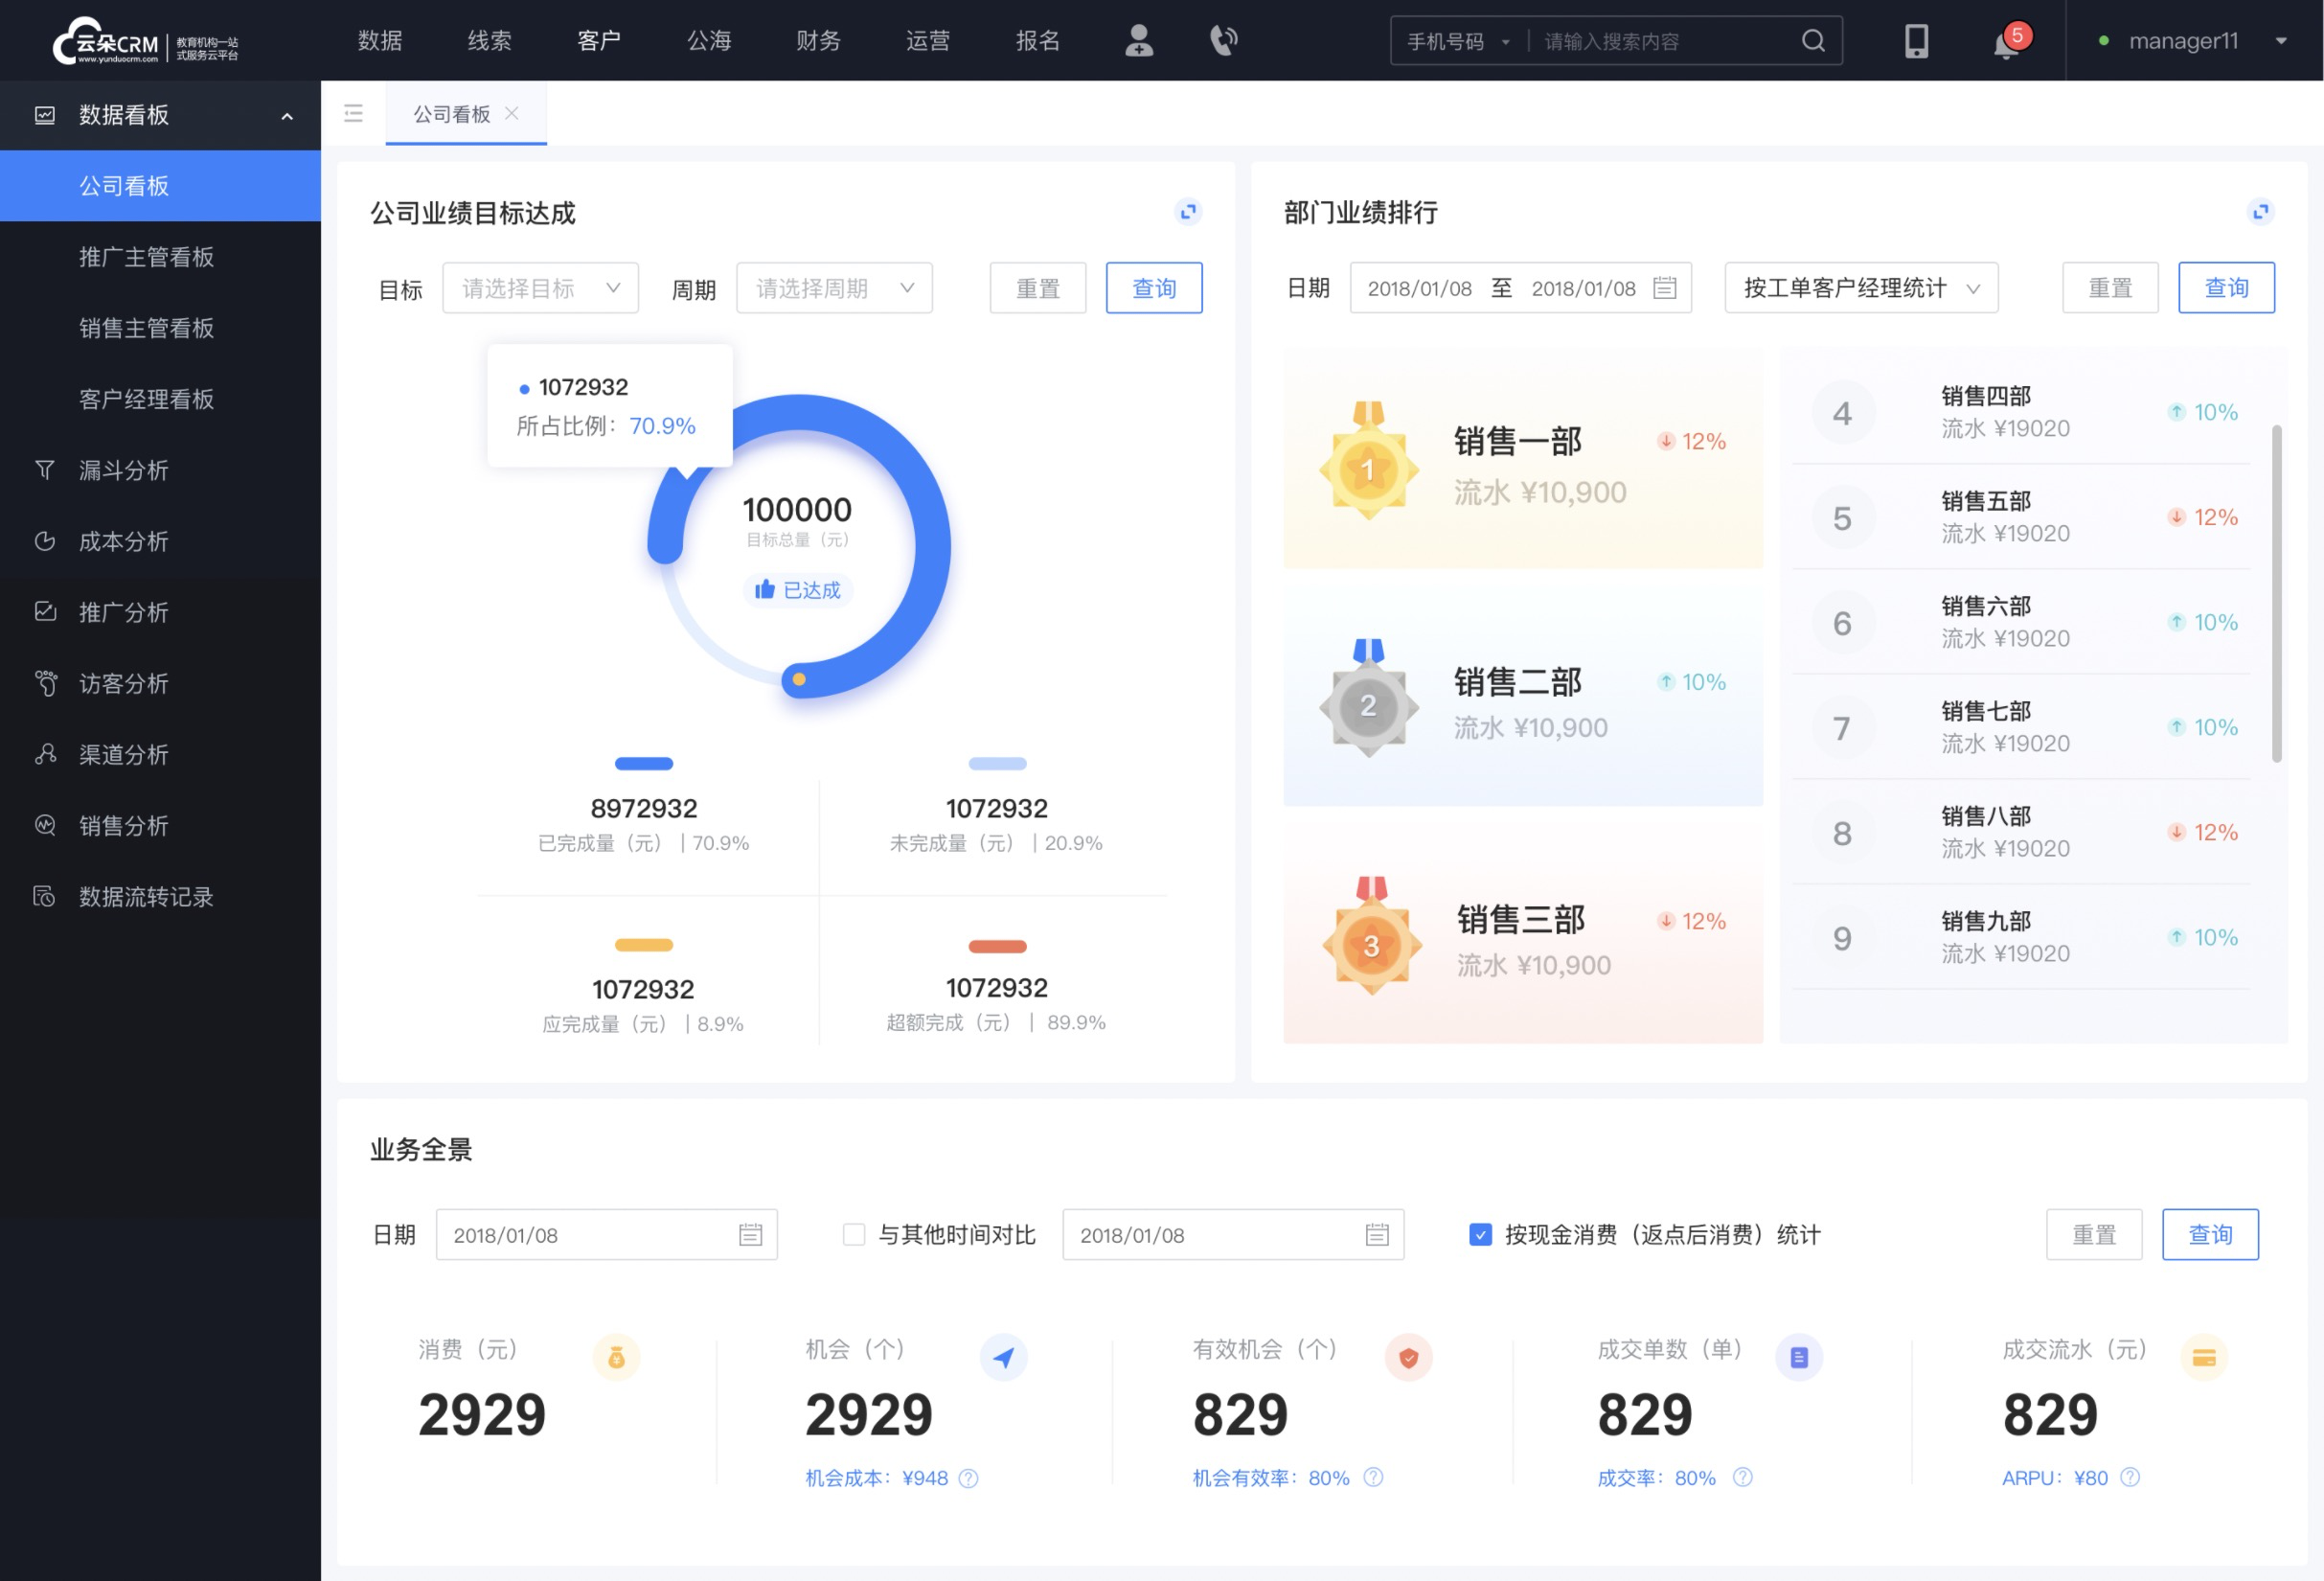Click the visitor/访客分析 icon in the sidebar
The image size is (2324, 1581).
coord(46,679)
